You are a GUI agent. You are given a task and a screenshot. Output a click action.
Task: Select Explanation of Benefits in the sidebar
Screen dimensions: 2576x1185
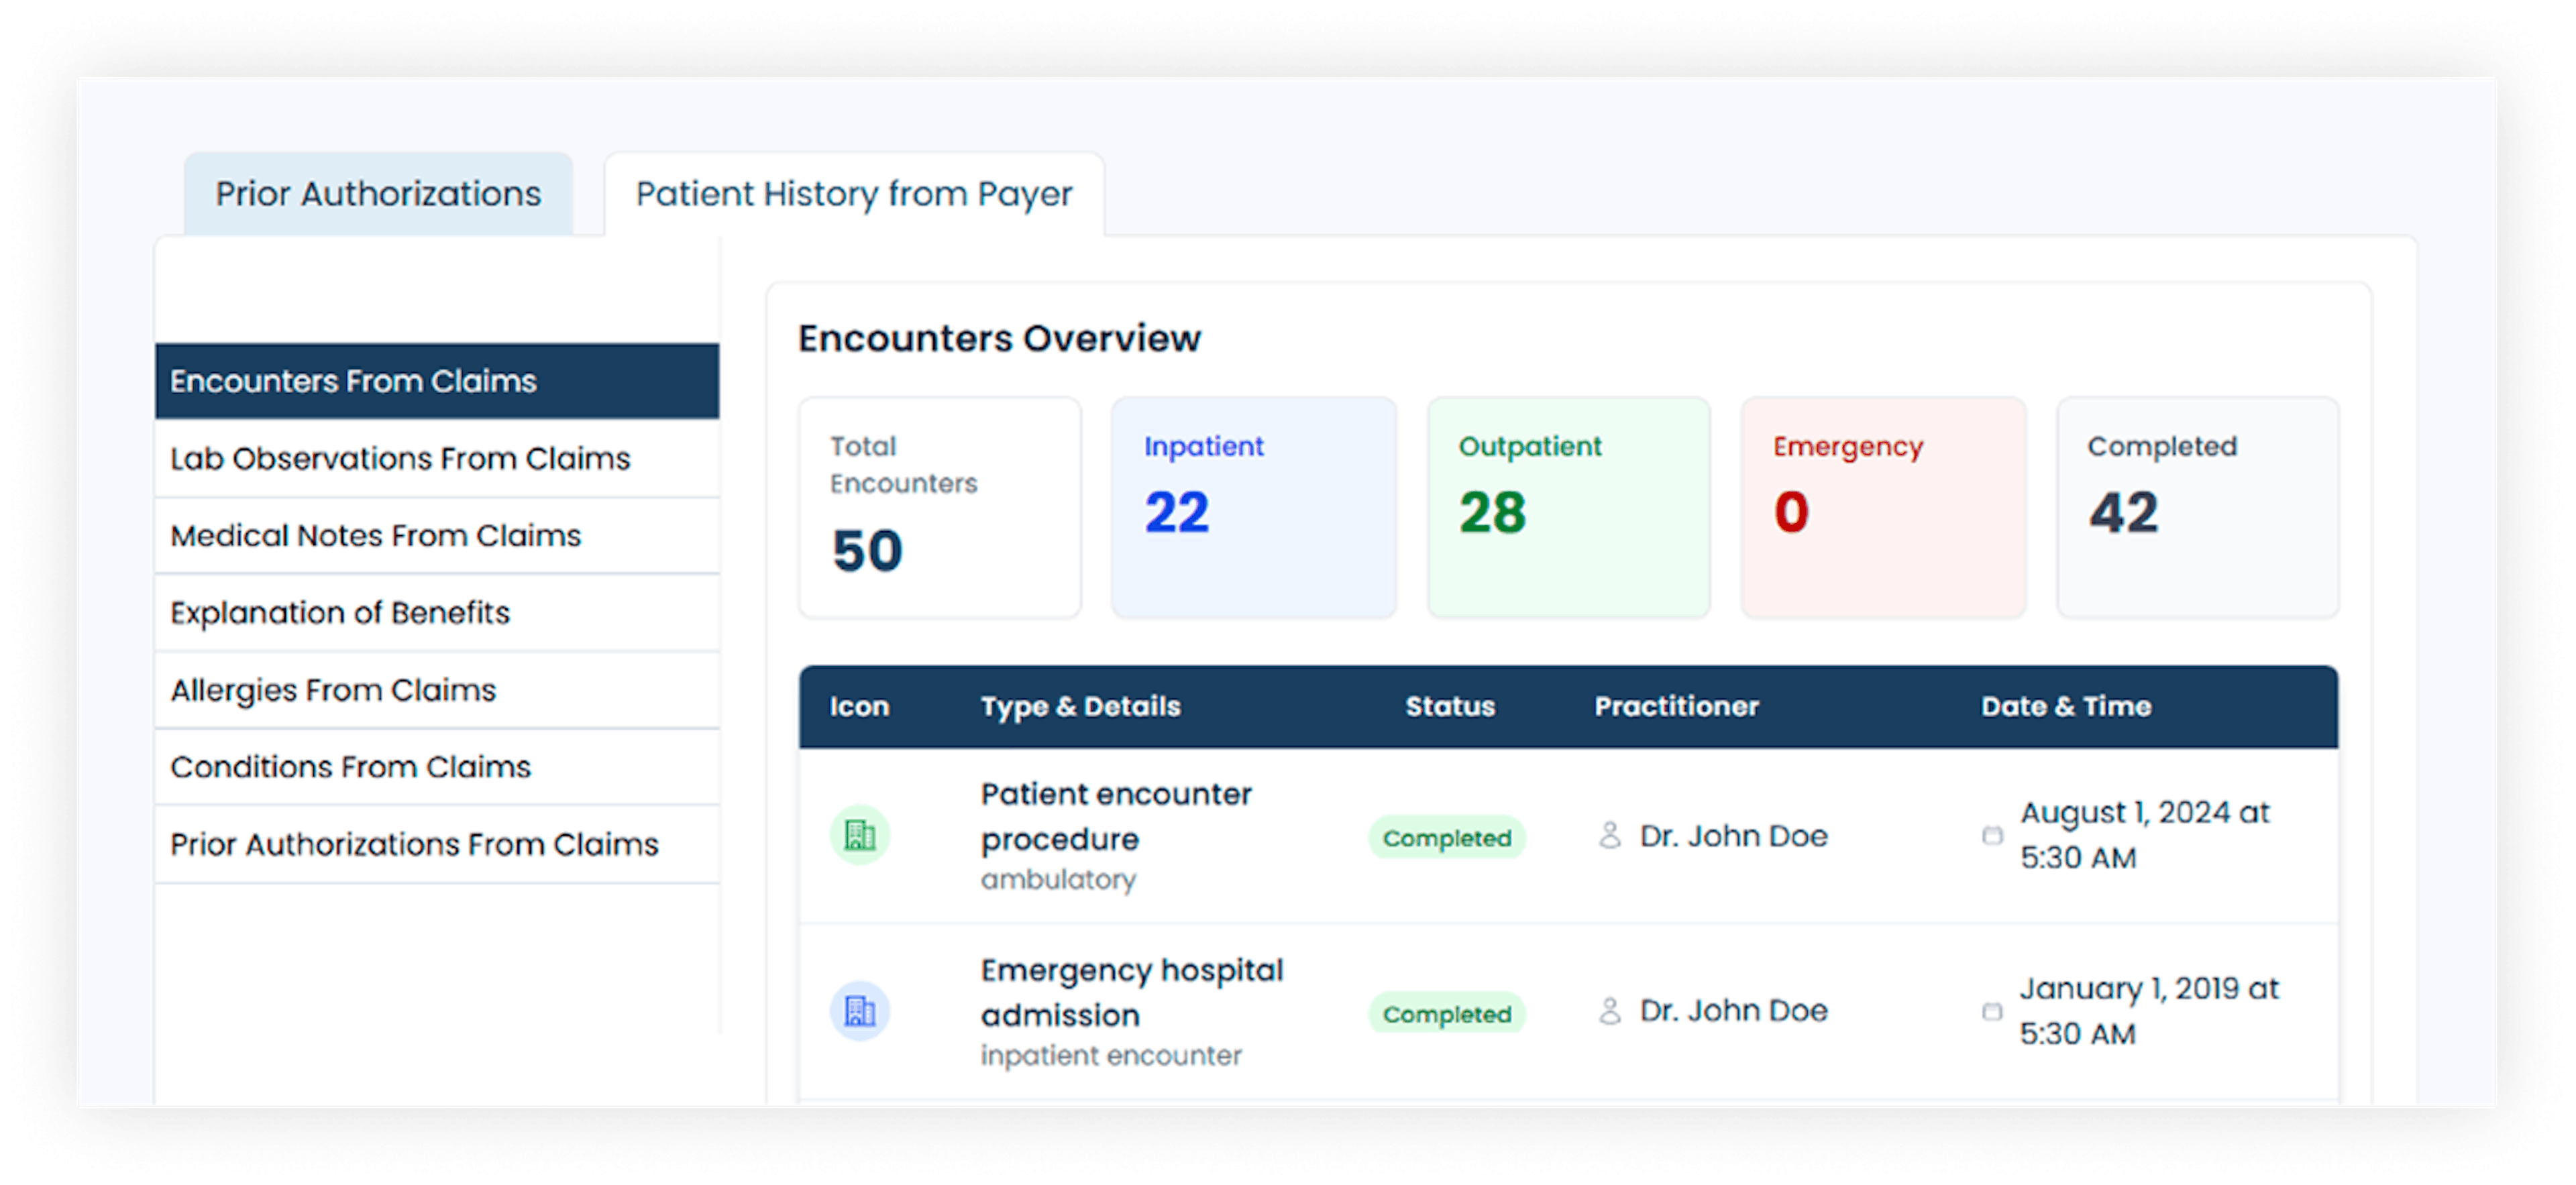437,612
